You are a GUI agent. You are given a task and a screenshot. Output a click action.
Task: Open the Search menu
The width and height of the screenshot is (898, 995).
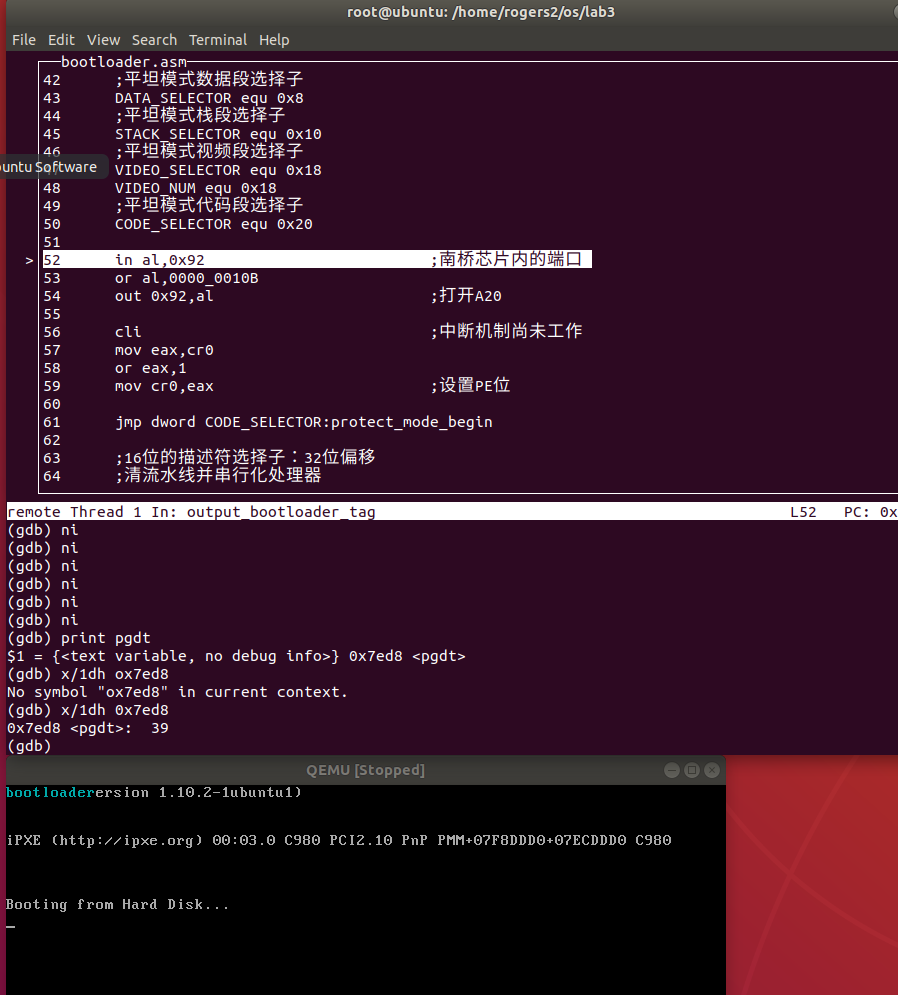154,40
